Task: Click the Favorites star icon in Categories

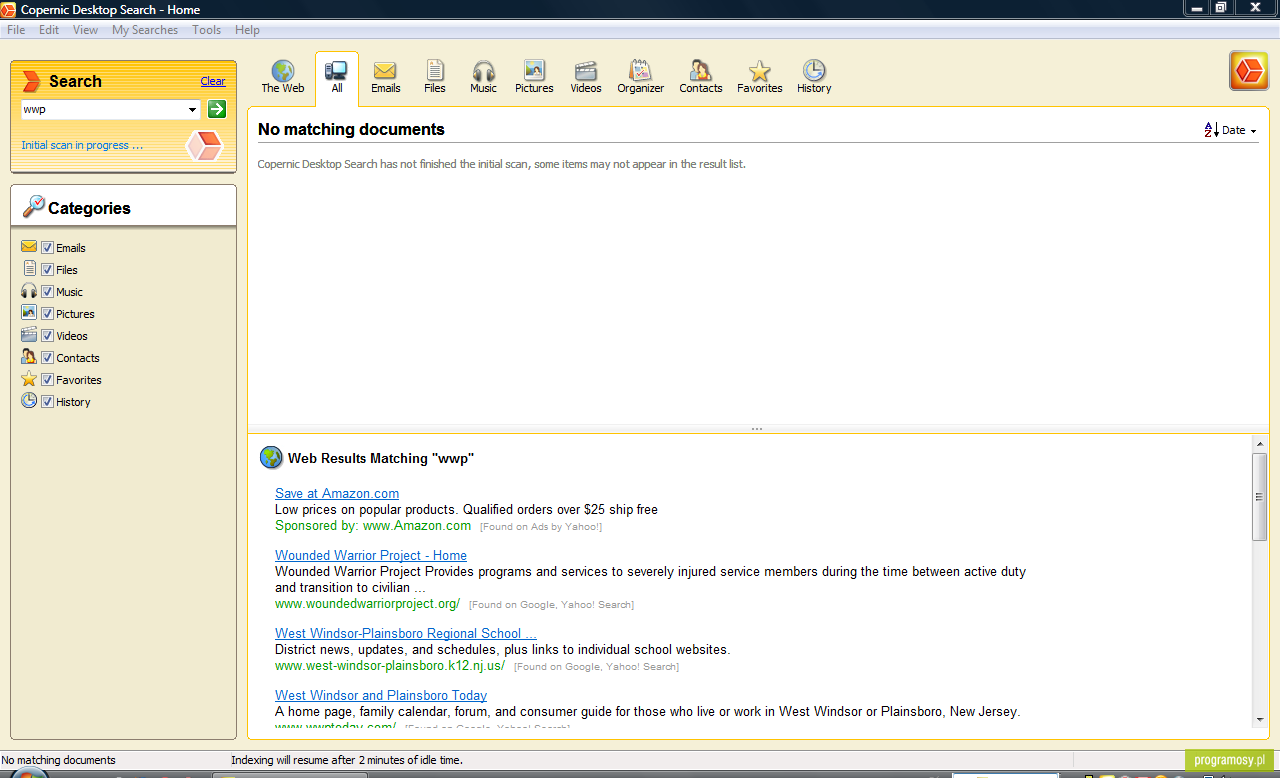Action: pos(29,379)
